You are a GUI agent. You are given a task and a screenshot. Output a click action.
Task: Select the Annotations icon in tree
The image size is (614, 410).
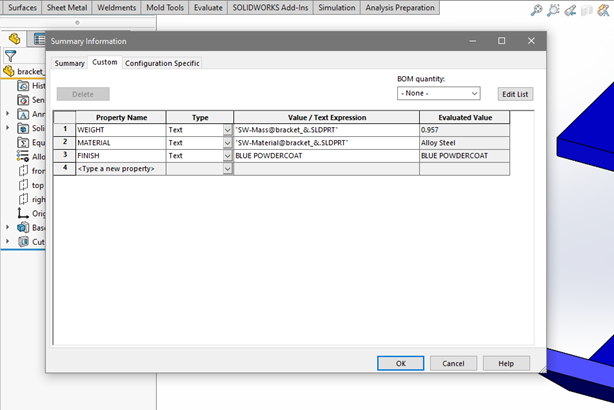tap(23, 114)
